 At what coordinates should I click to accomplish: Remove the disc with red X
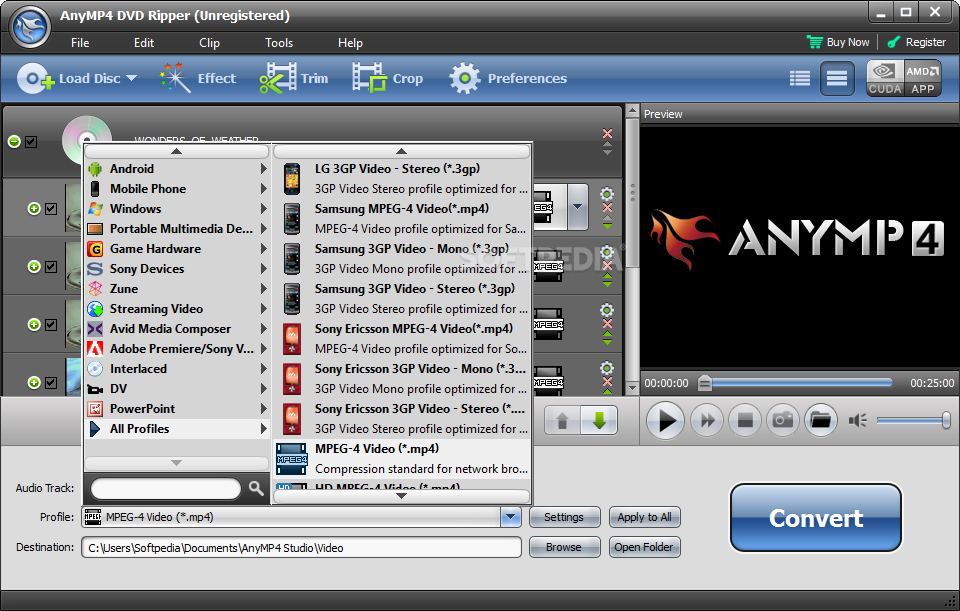607,133
